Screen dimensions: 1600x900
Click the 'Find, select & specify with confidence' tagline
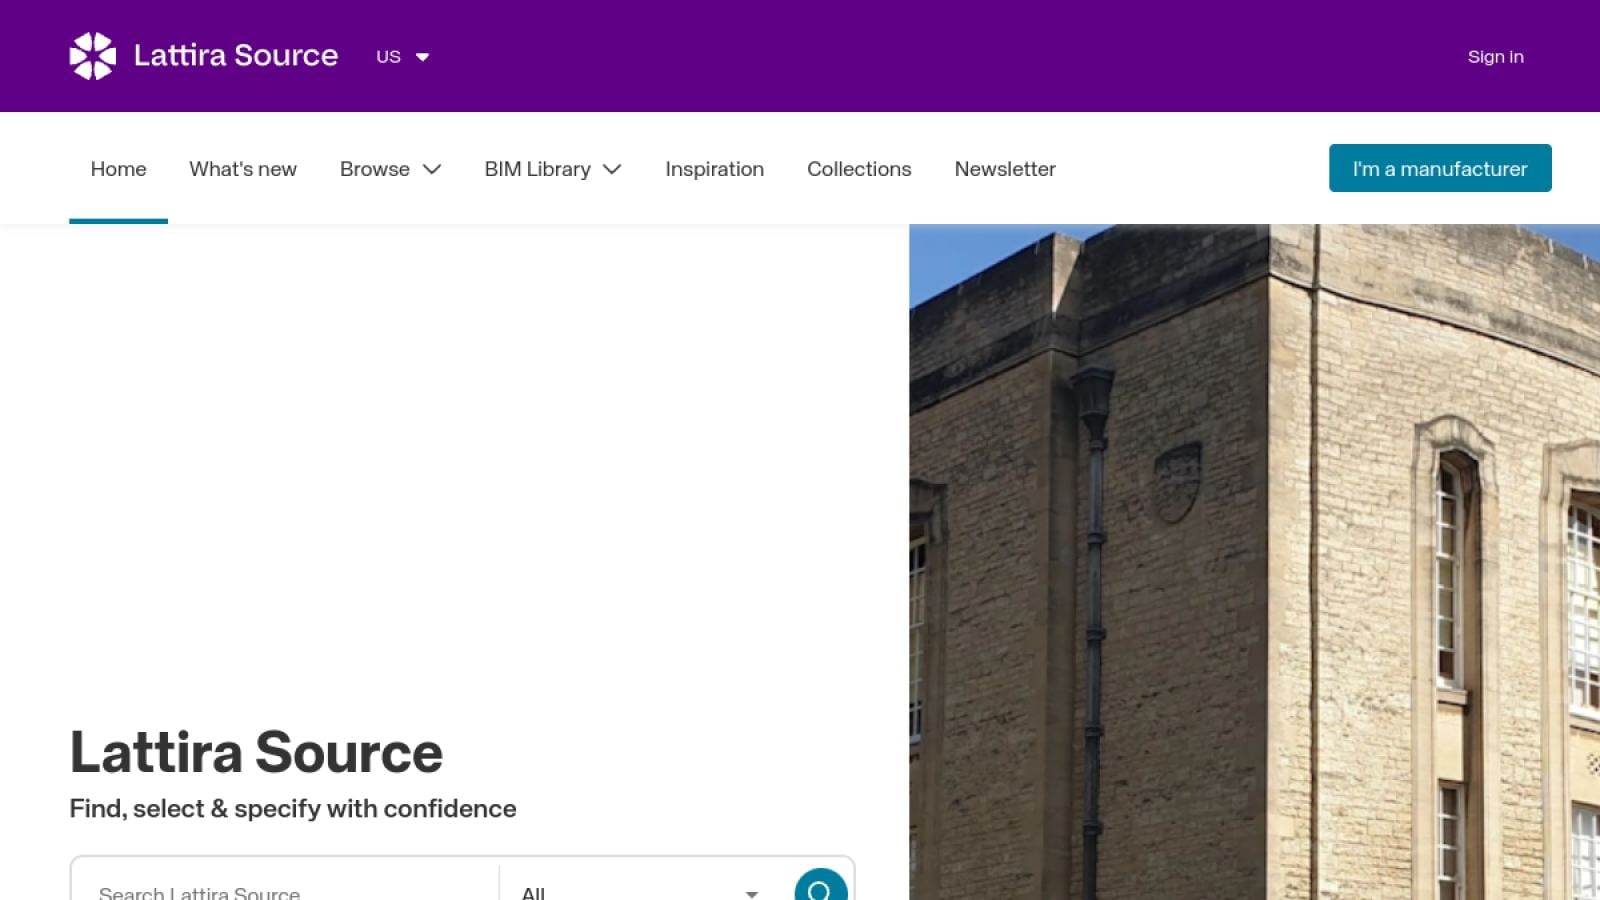(x=293, y=808)
